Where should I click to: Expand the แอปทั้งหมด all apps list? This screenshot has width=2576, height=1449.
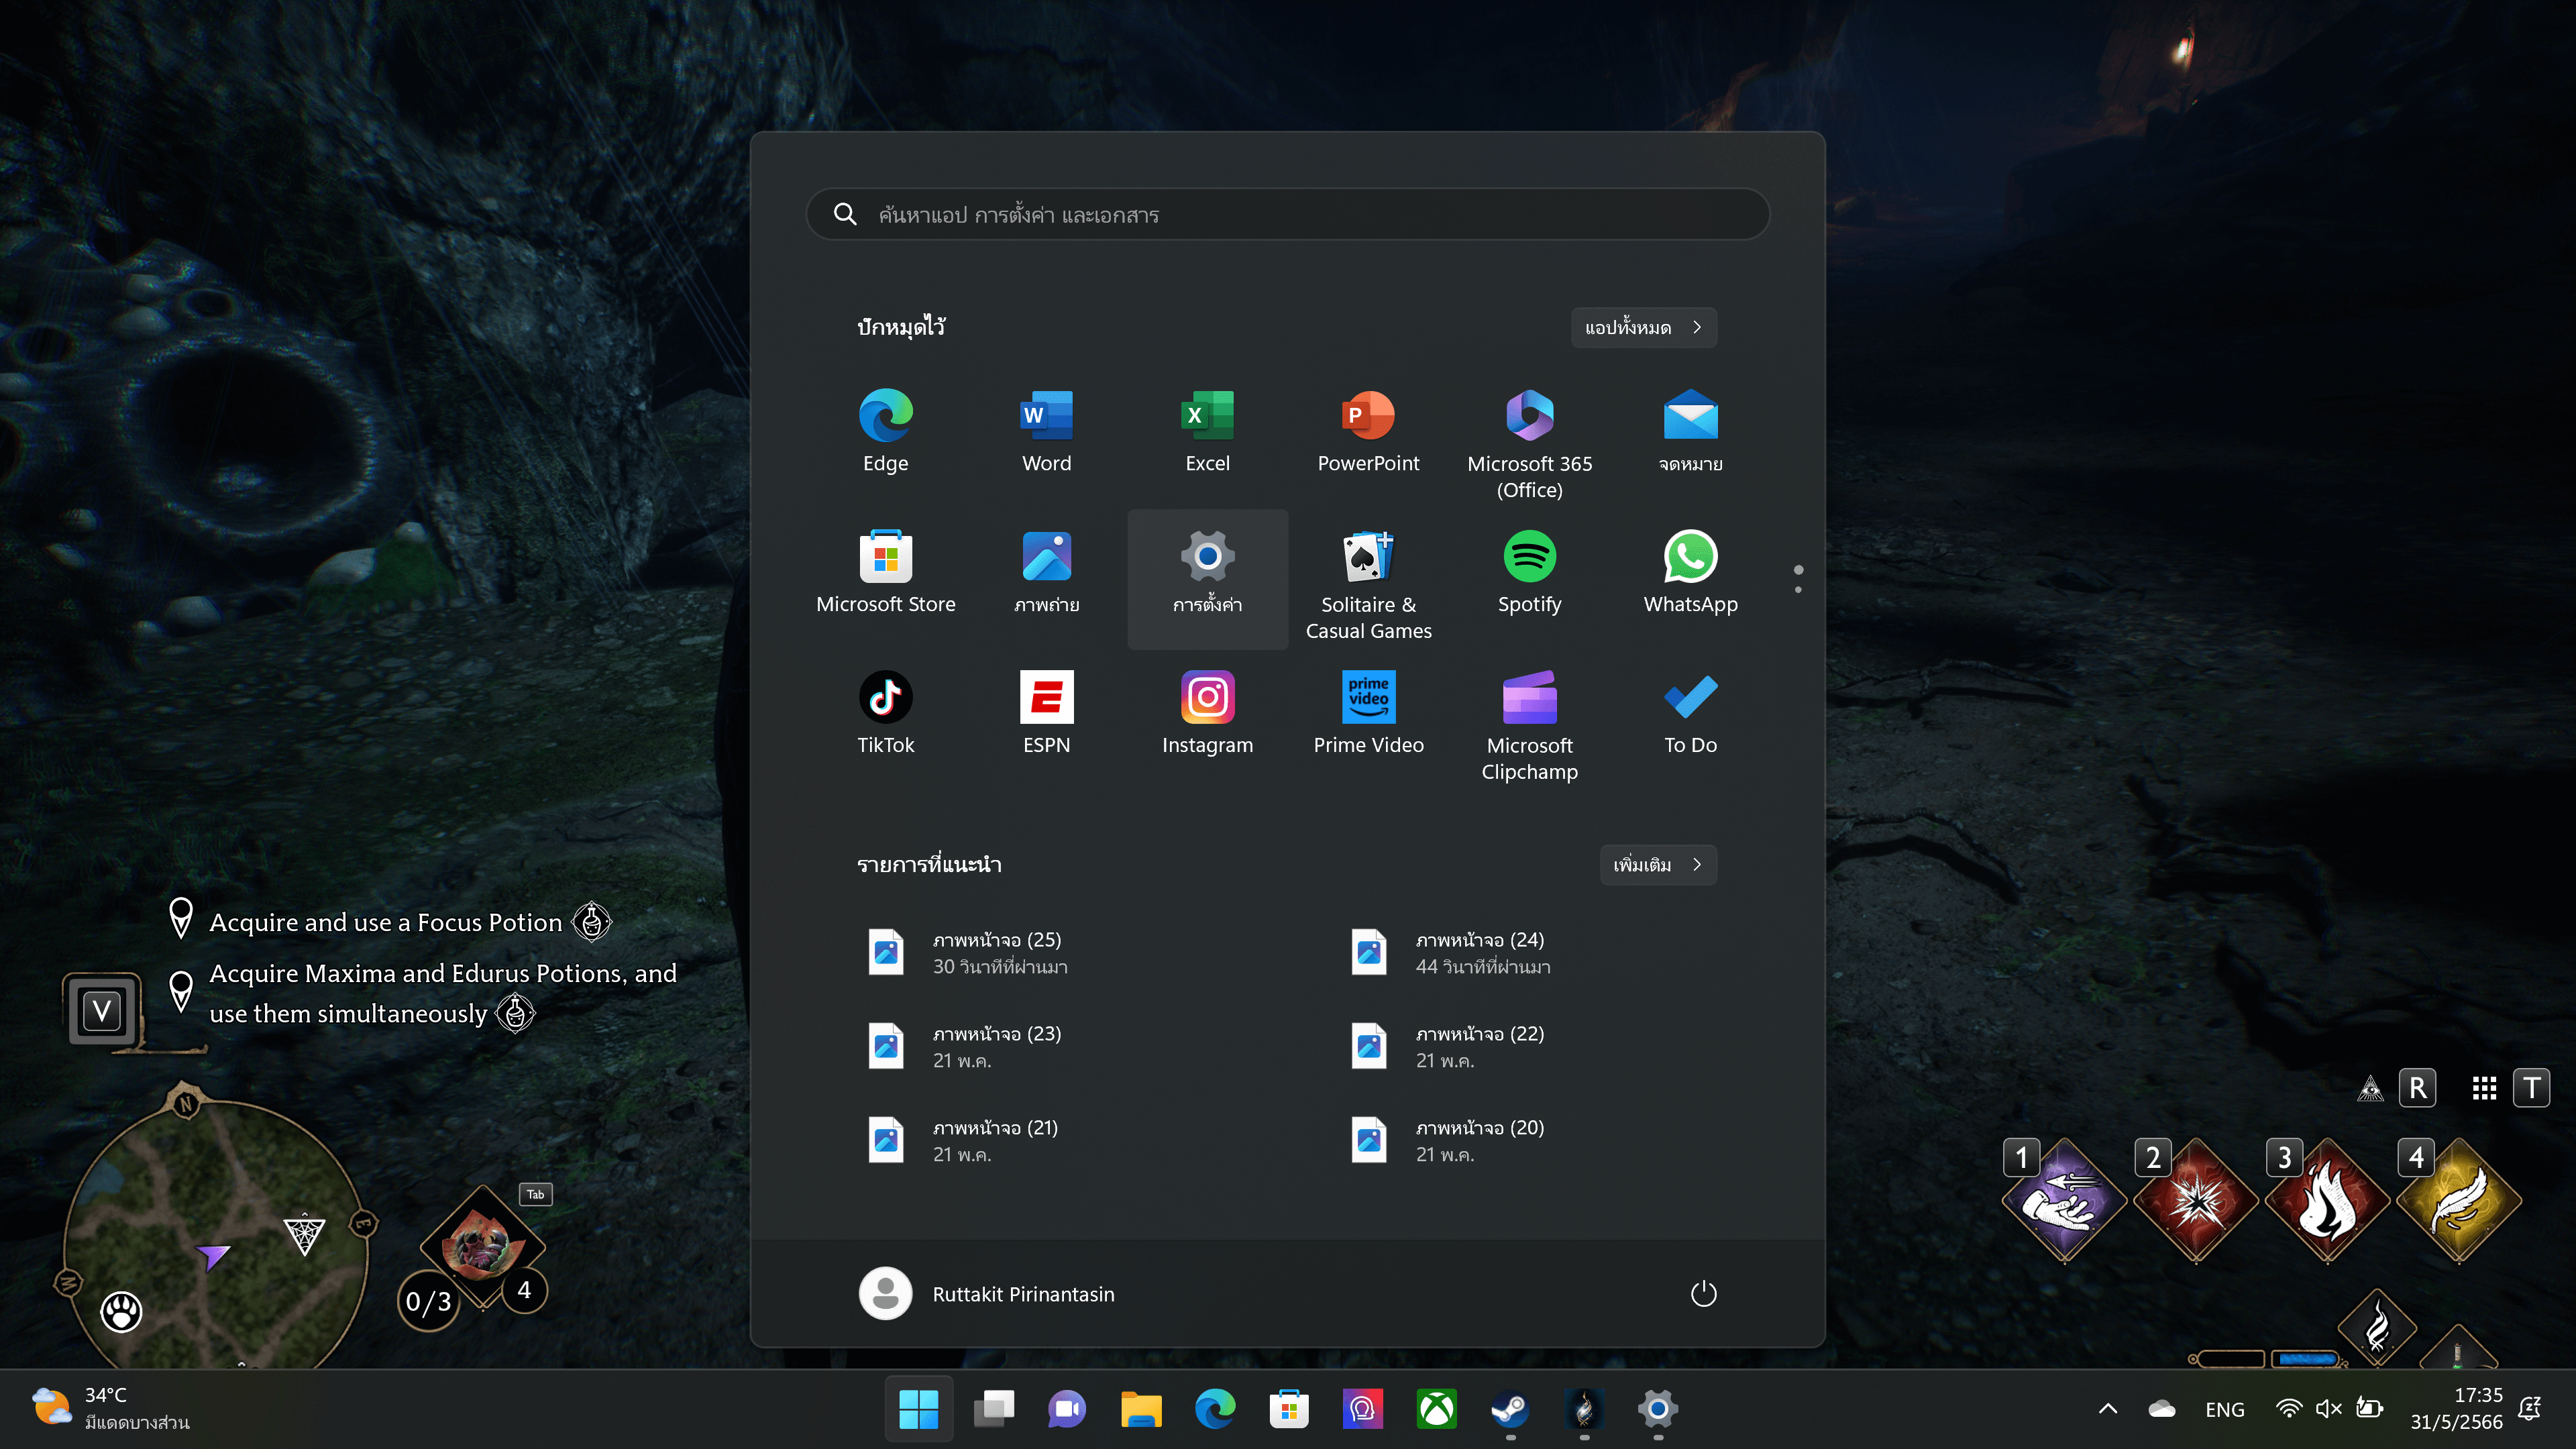[1644, 327]
